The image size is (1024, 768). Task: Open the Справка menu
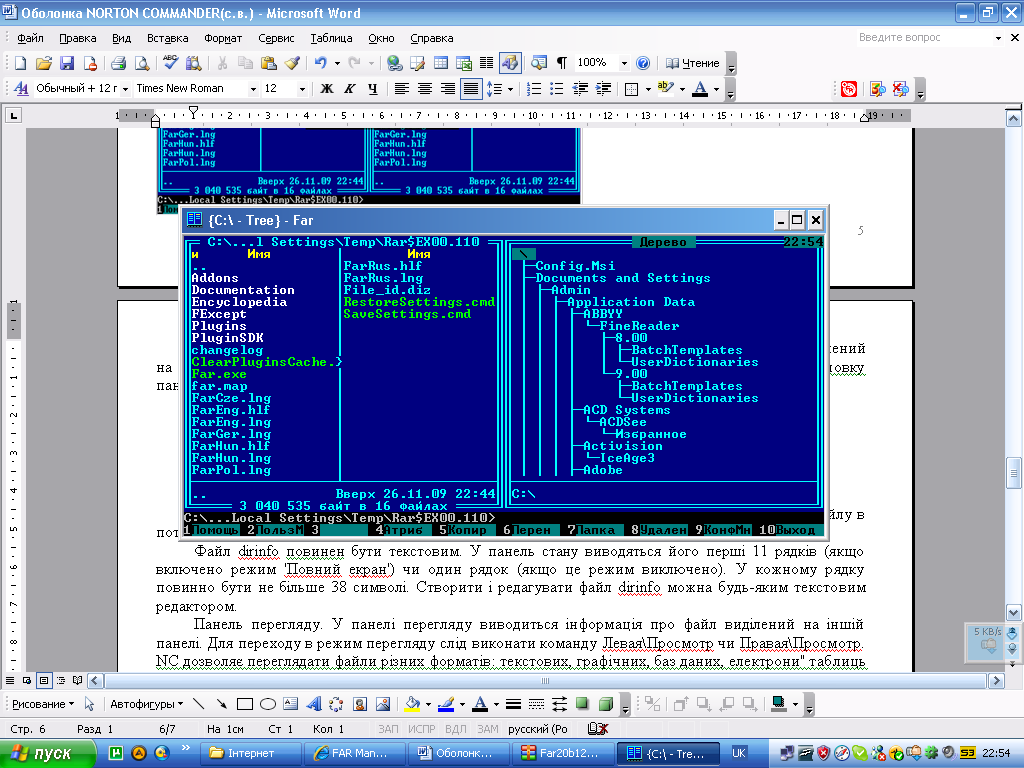click(x=431, y=38)
